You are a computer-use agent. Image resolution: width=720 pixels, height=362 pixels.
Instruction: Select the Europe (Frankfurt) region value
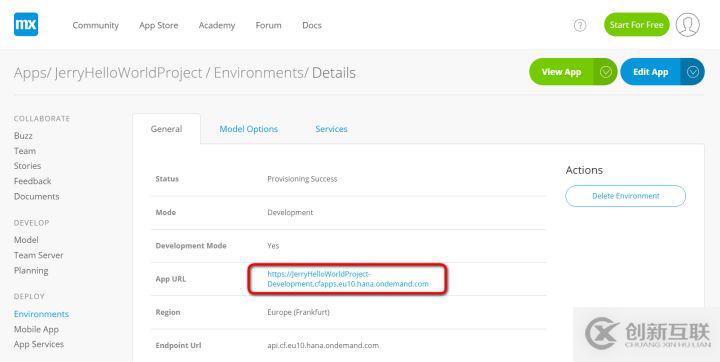298,312
